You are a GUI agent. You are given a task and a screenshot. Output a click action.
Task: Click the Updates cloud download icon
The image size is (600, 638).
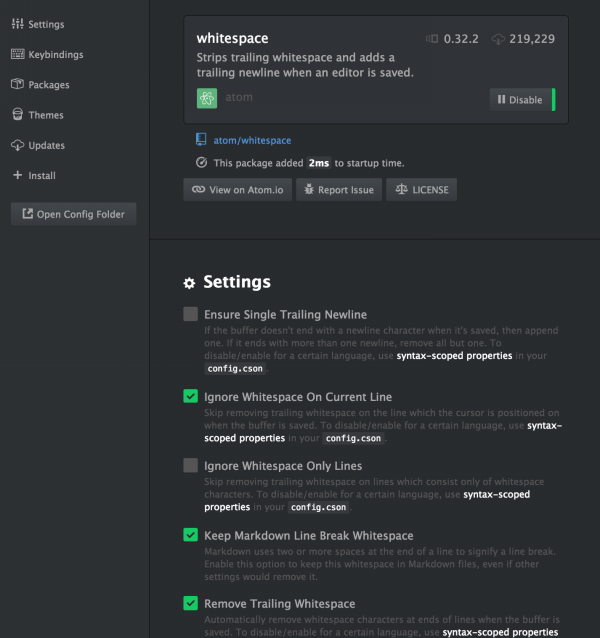click(17, 145)
